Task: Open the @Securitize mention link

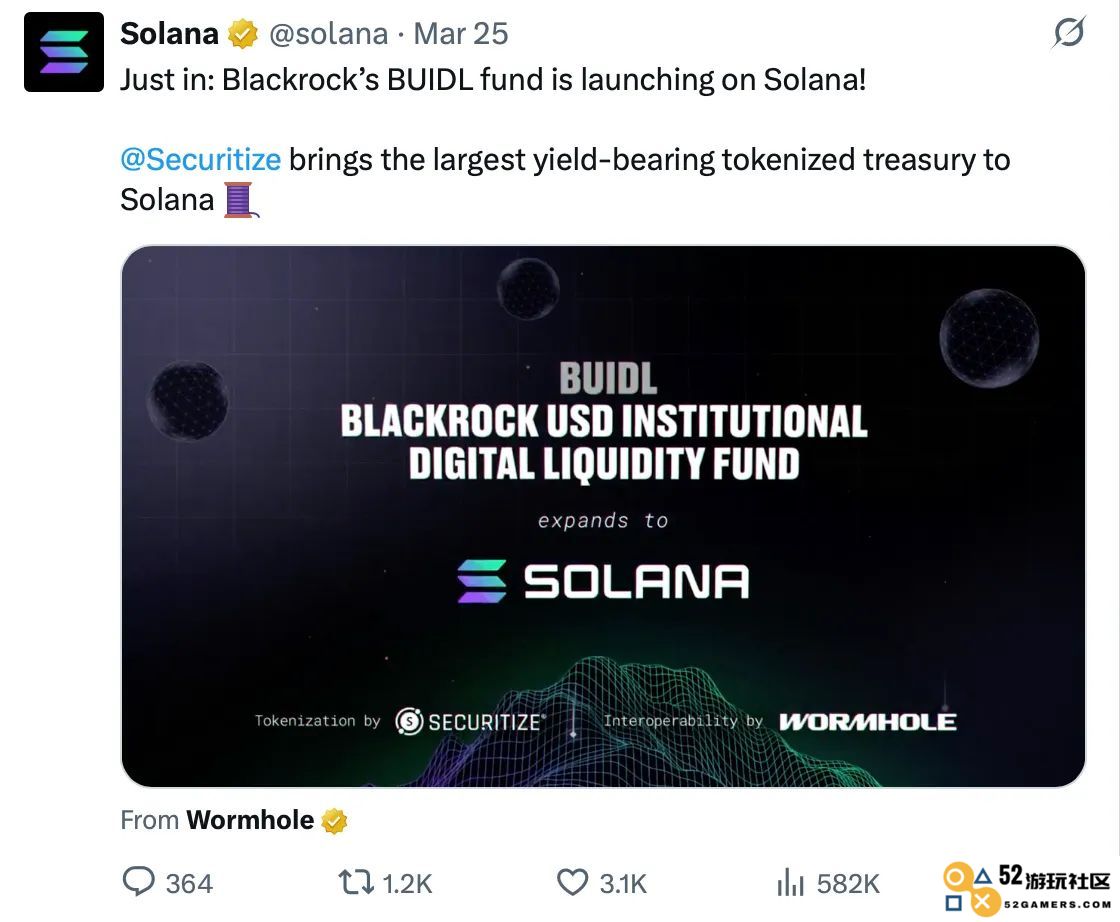Action: coord(201,159)
